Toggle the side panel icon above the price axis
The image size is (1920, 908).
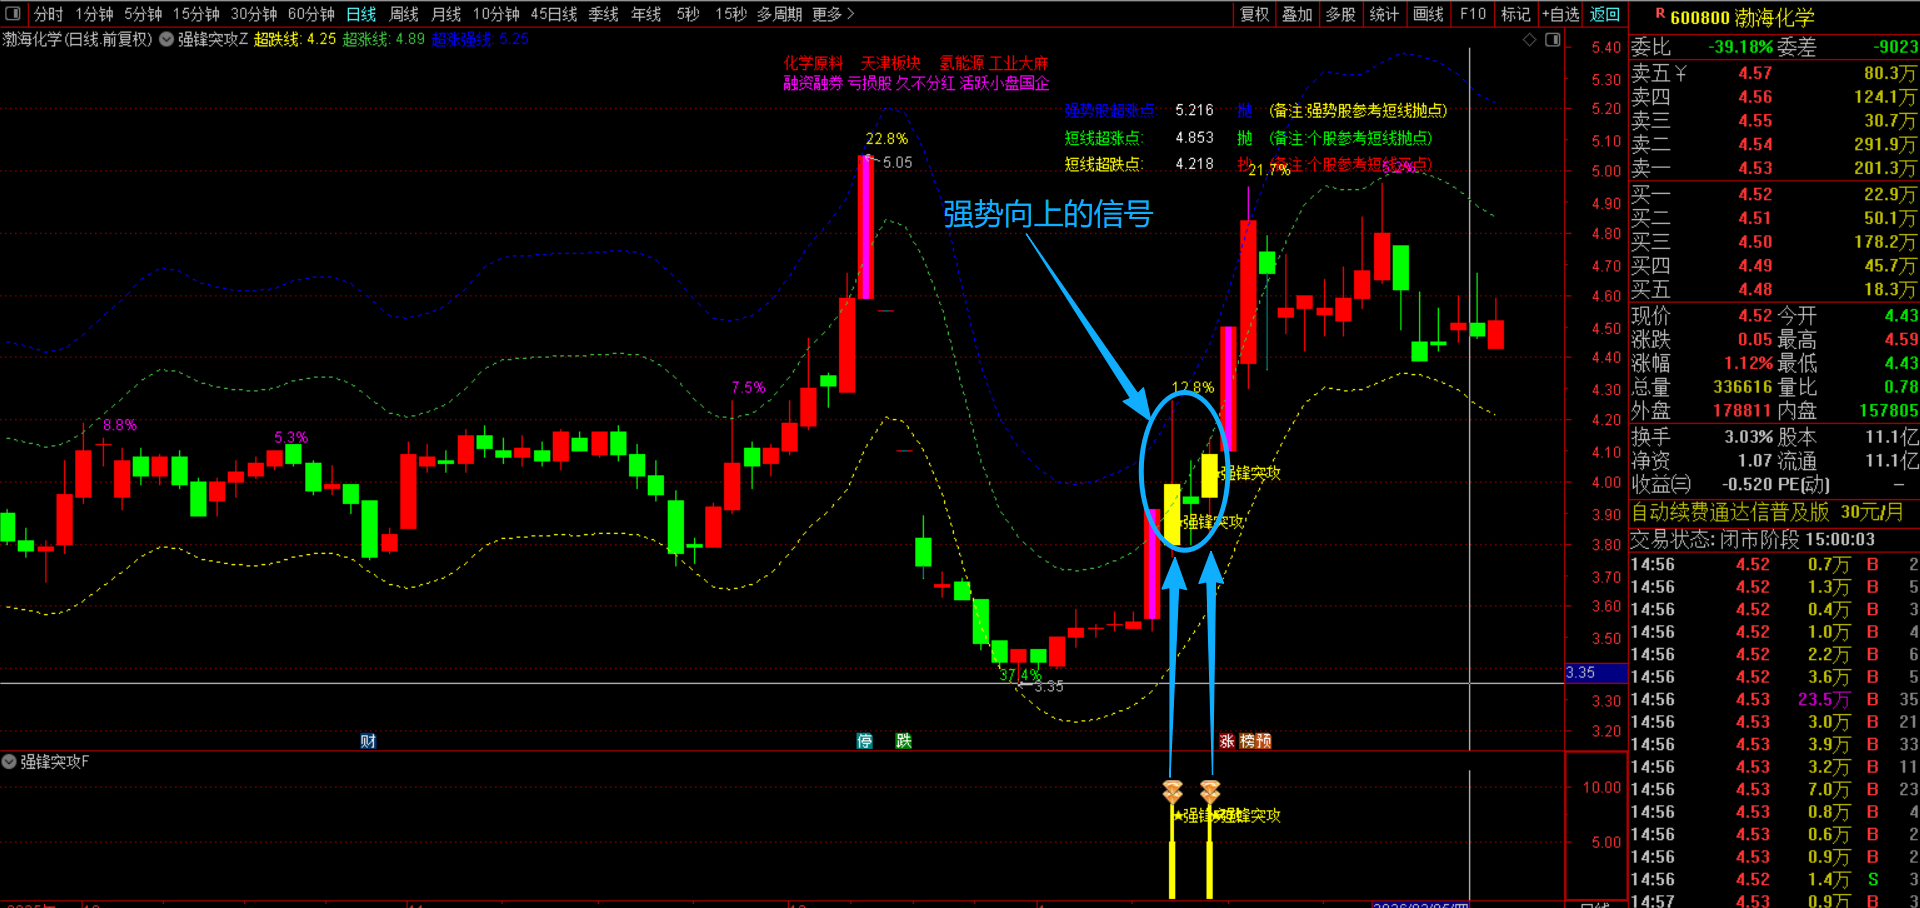pyautogui.click(x=1552, y=40)
